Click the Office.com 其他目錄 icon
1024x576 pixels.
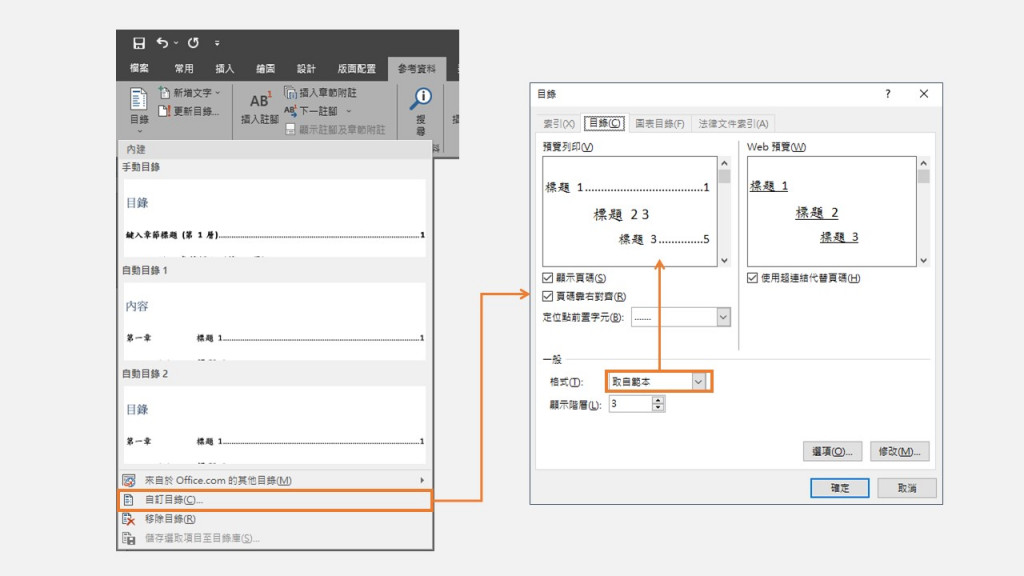(x=129, y=481)
